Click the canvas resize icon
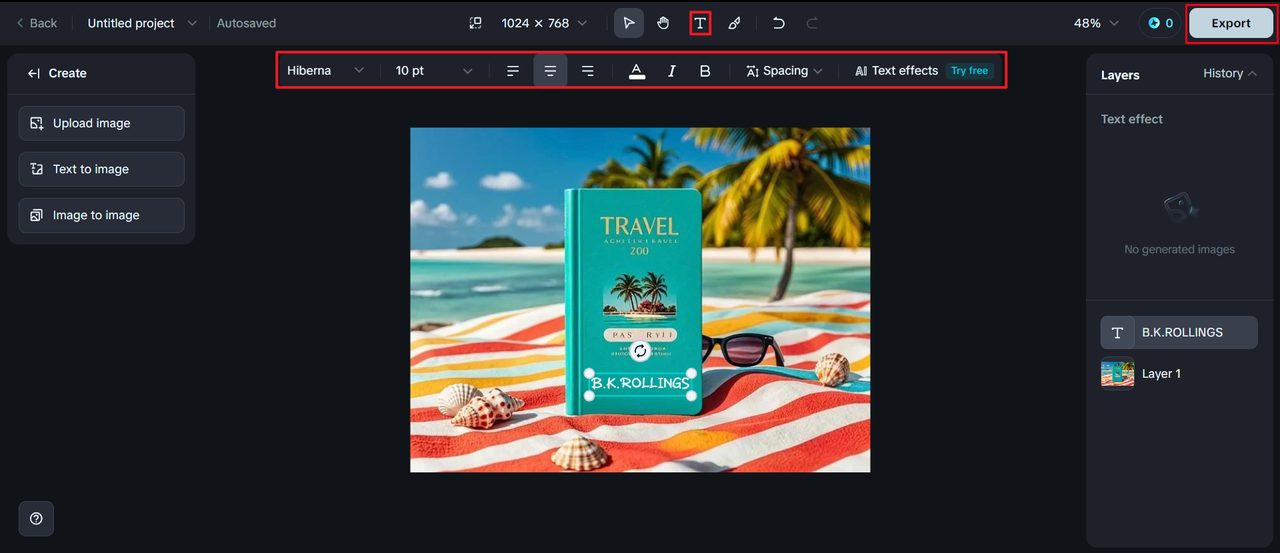This screenshot has height=553, width=1280. click(476, 23)
